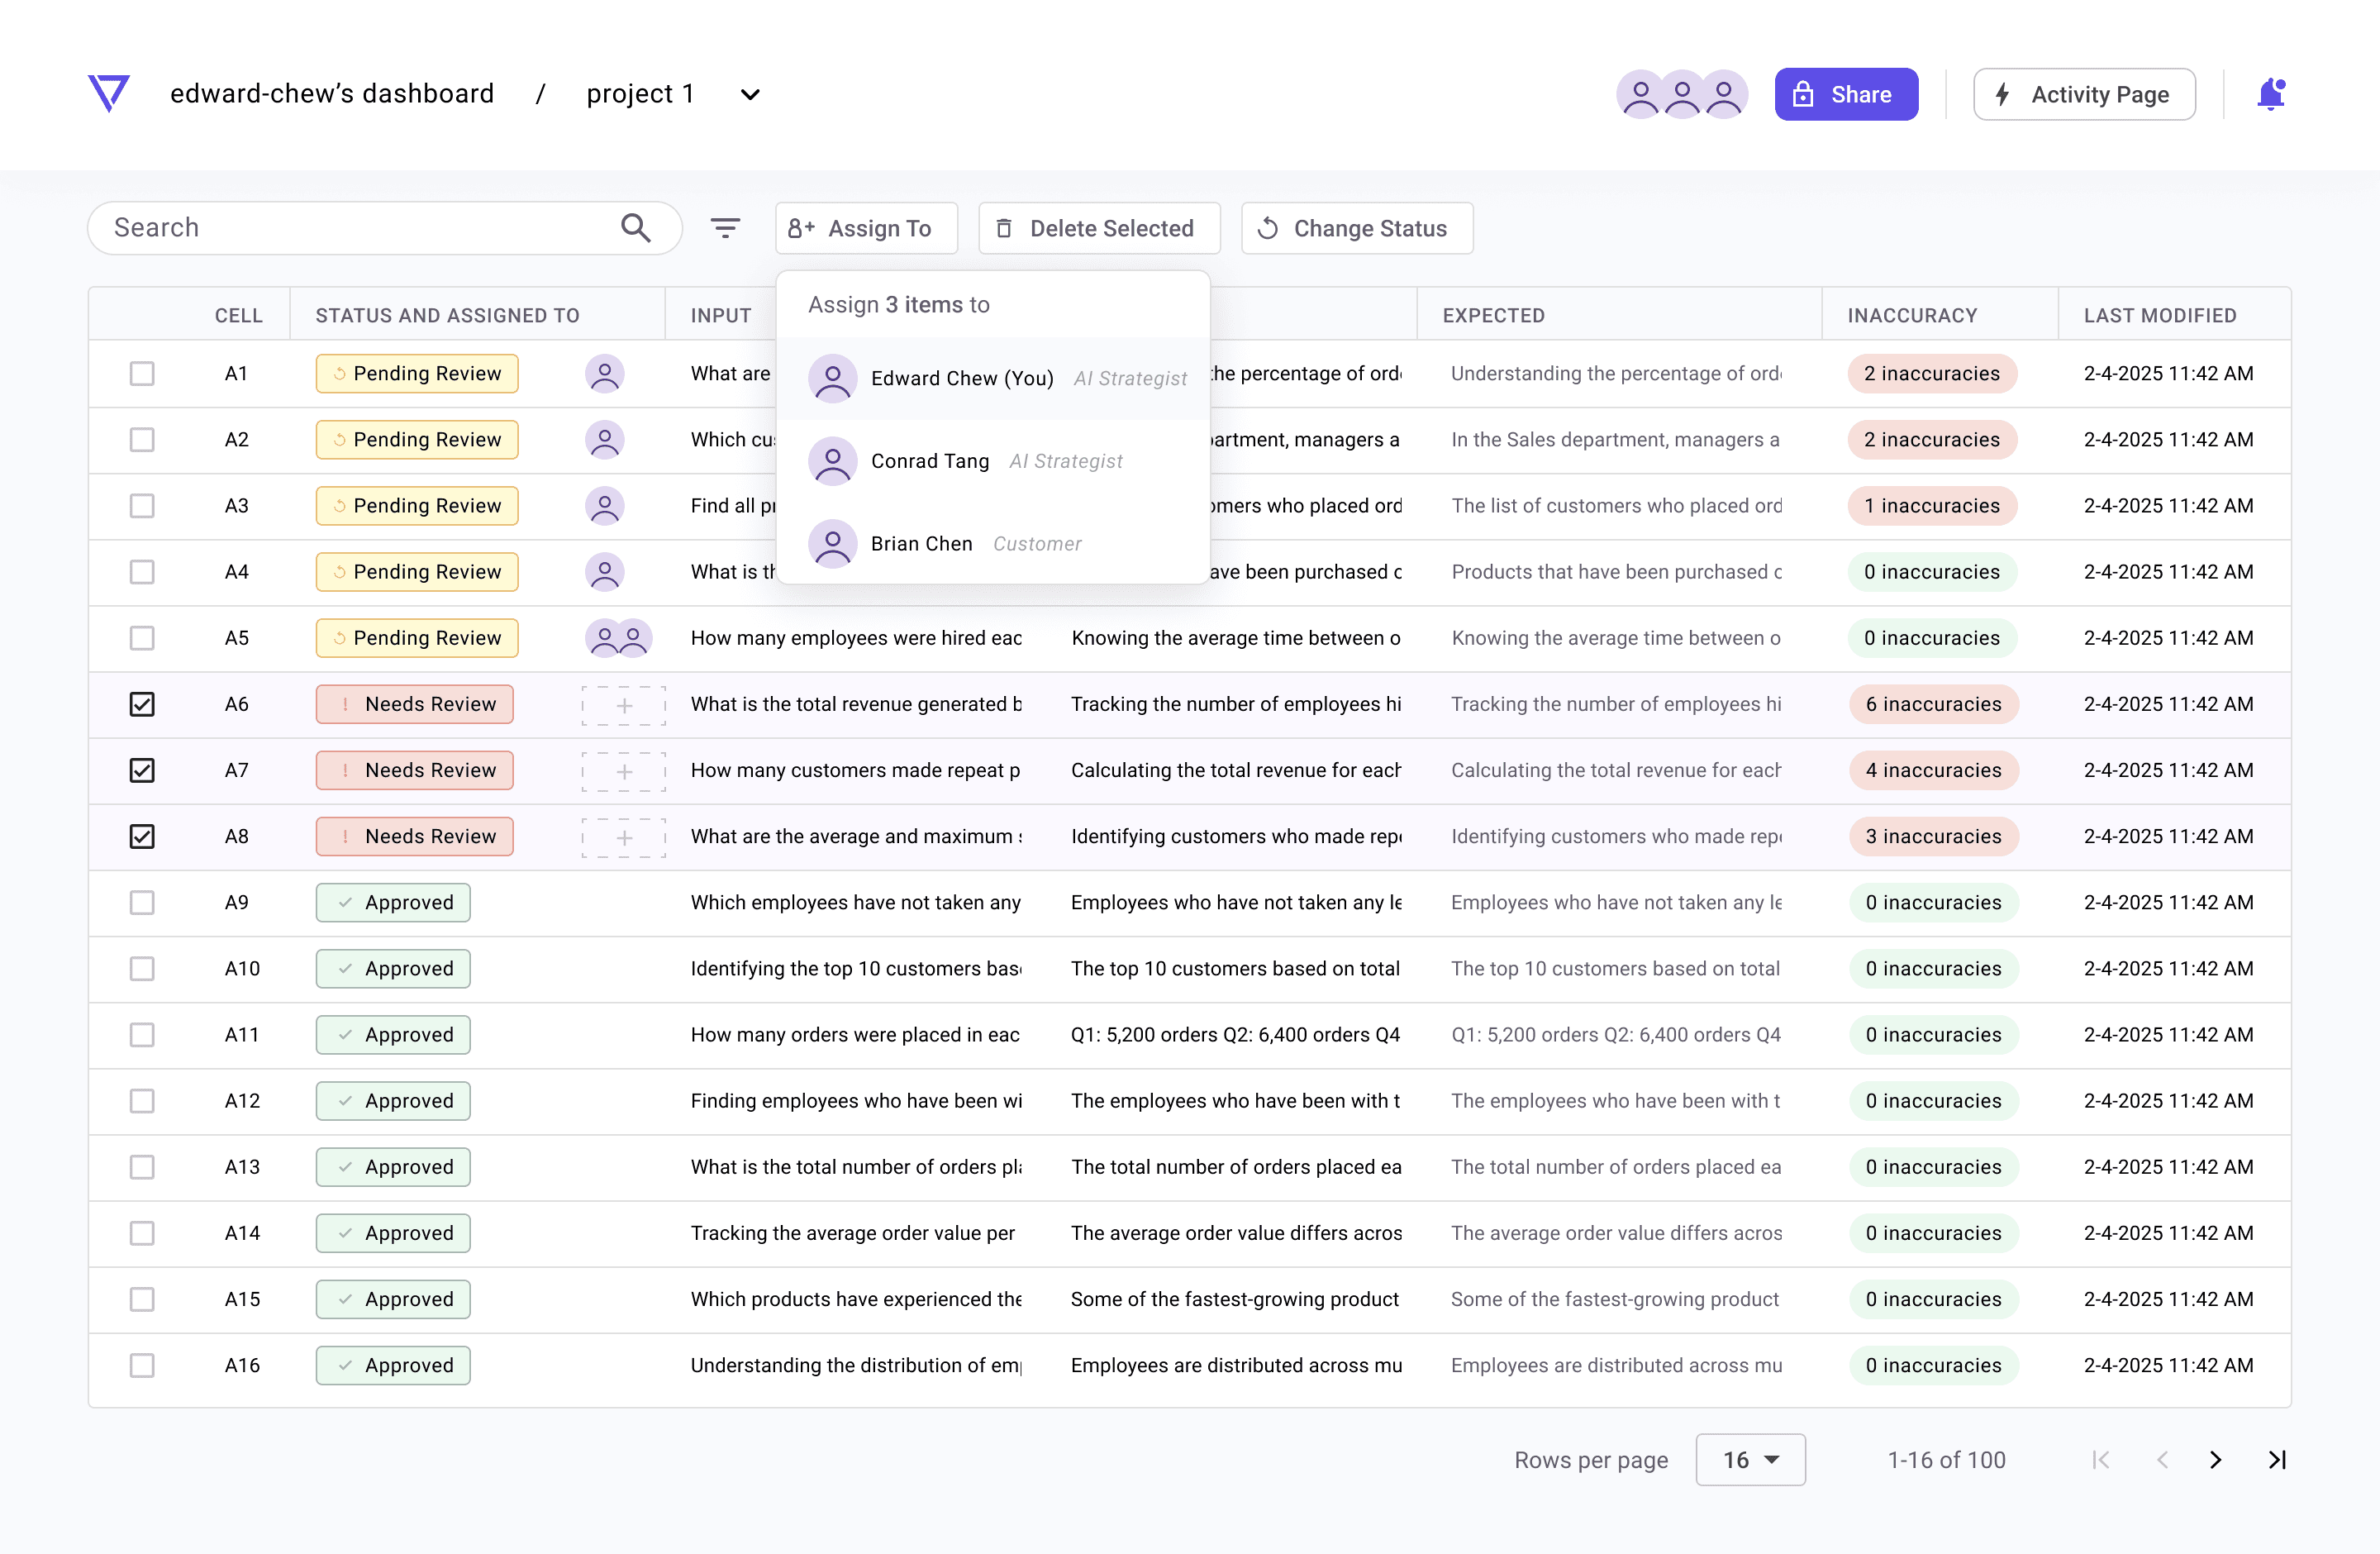The image size is (2380, 1554).
Task: Open the Activity Page button
Action: click(x=2084, y=94)
